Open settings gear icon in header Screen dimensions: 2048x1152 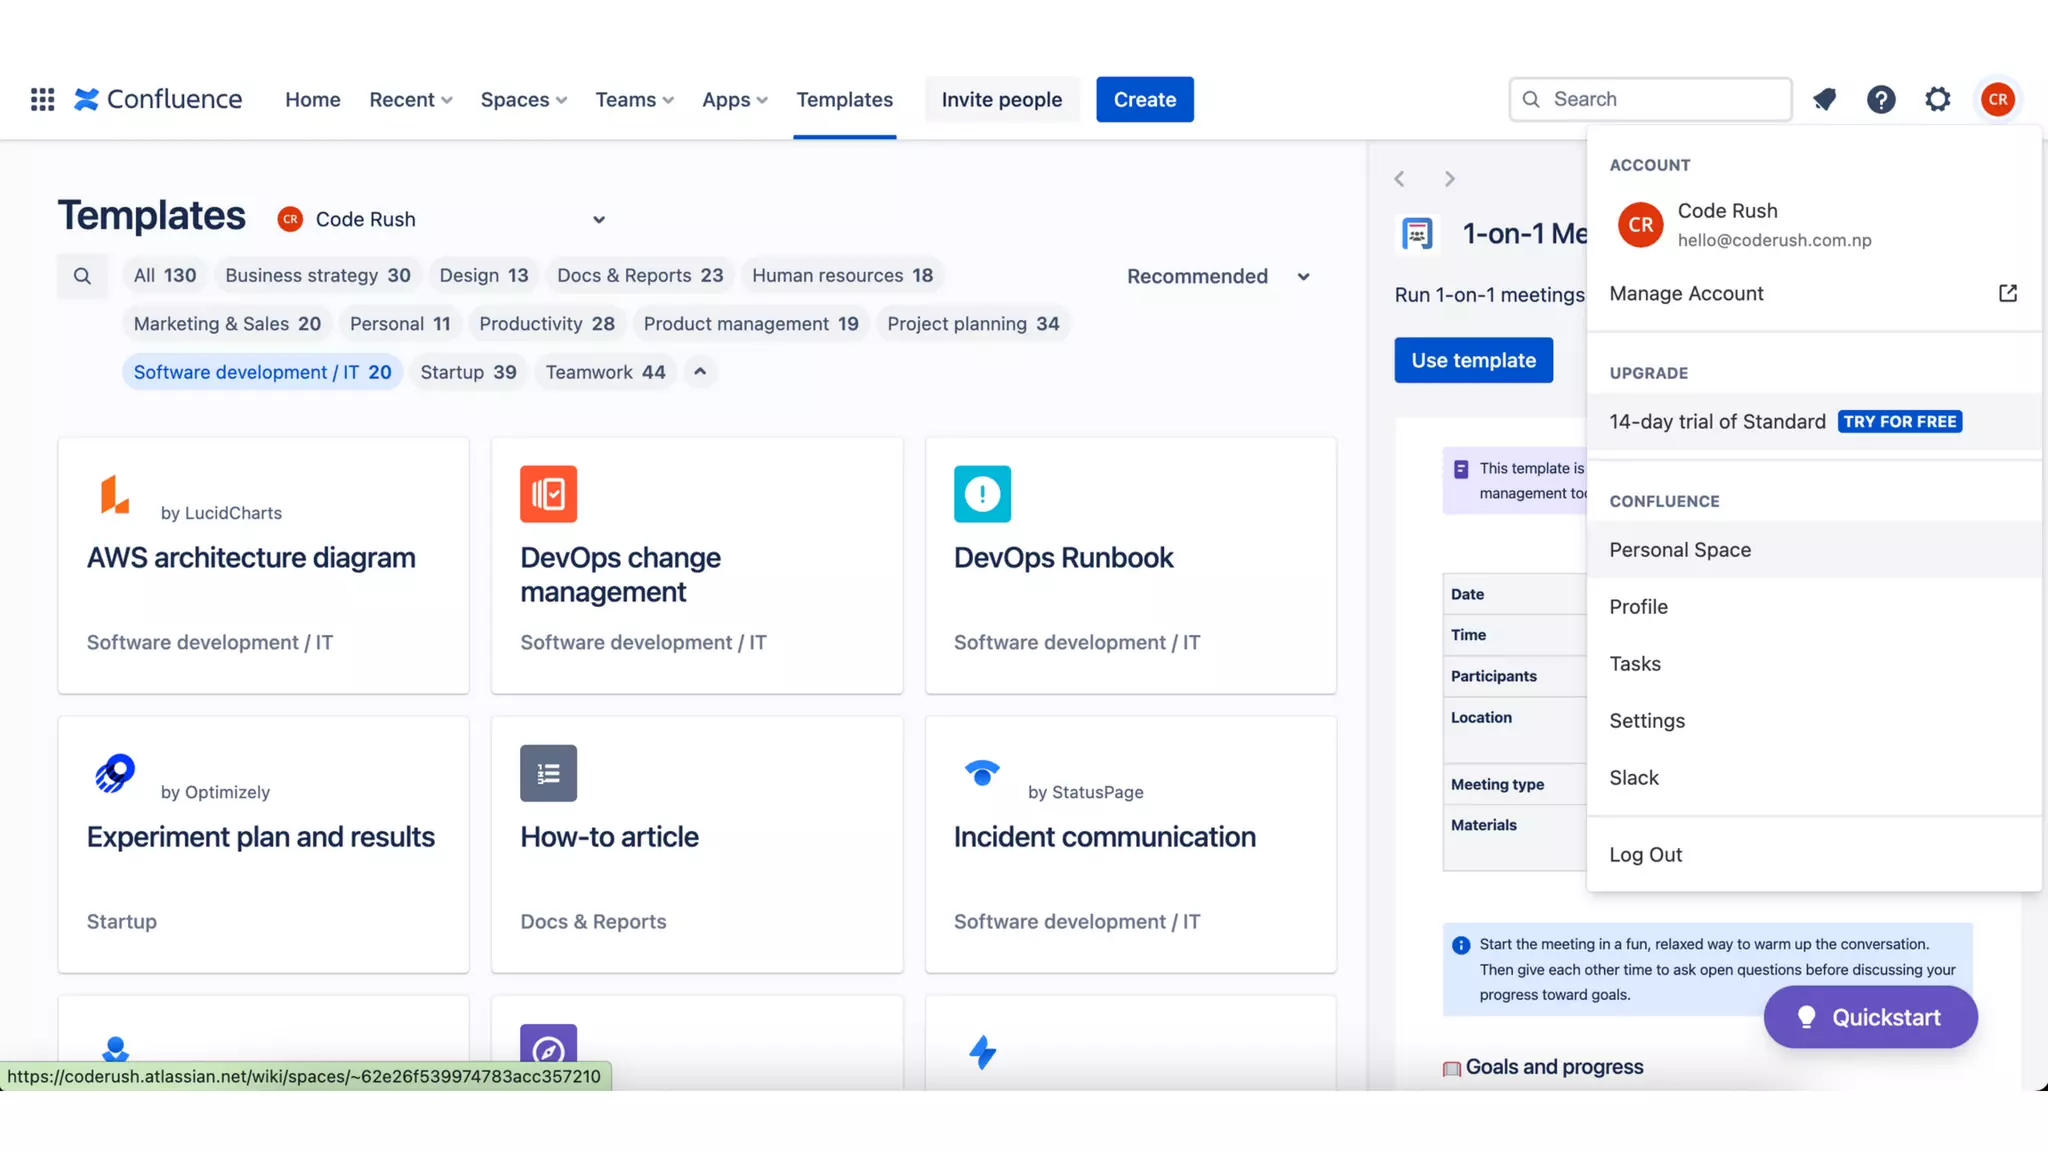(x=1938, y=99)
